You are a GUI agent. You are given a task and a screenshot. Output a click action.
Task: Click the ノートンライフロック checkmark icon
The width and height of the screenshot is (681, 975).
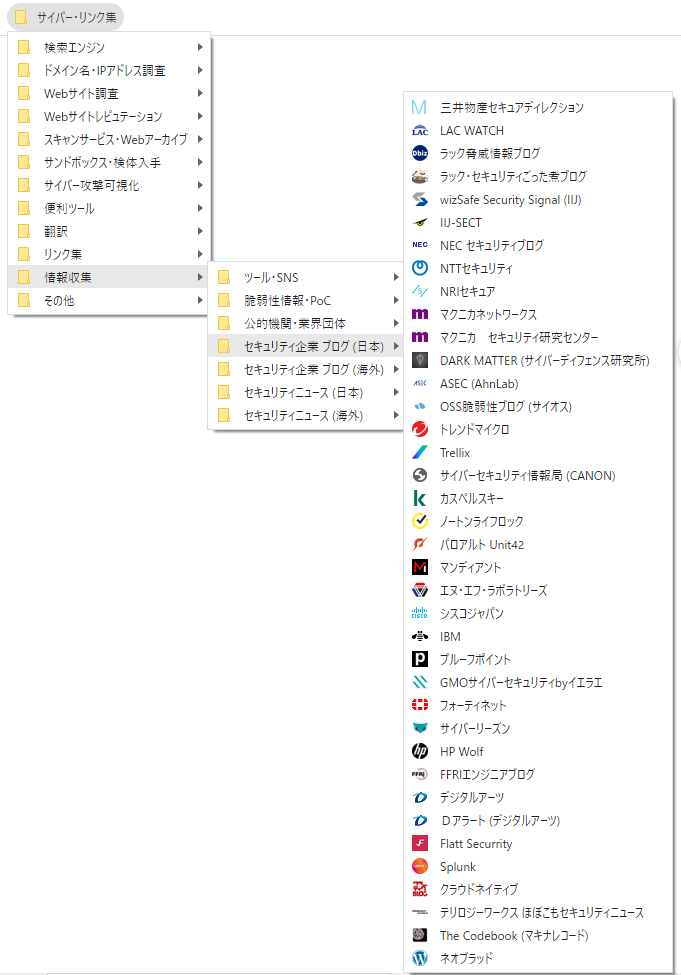tap(420, 522)
